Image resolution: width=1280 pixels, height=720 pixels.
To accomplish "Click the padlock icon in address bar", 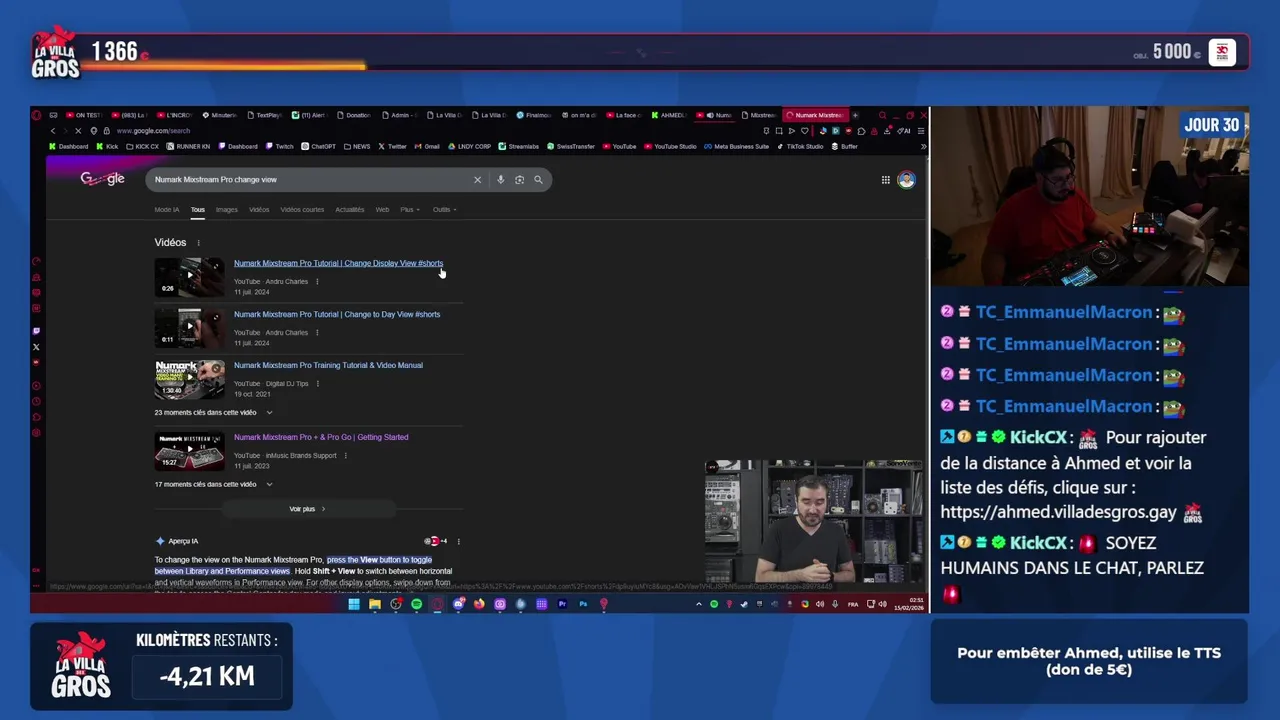I will pyautogui.click(x=106, y=131).
